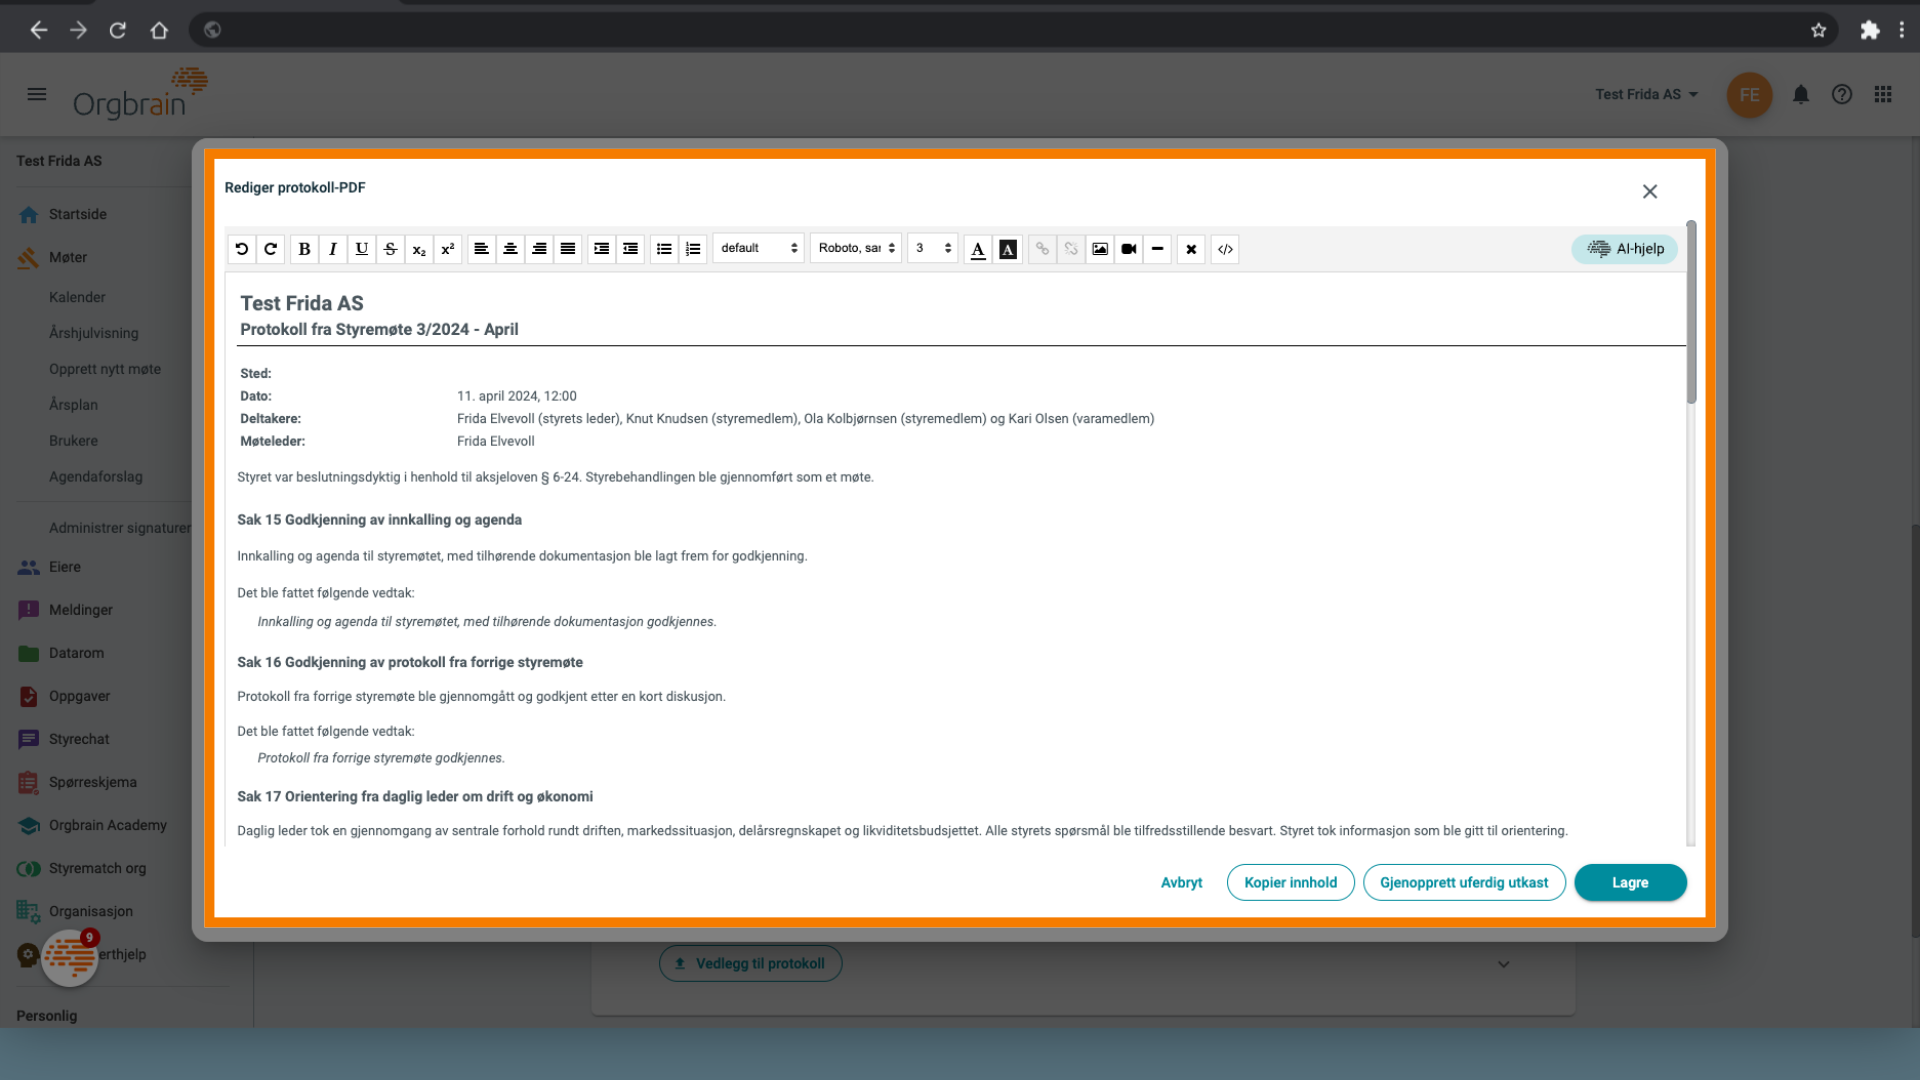Open Datarom in sidebar

tap(76, 653)
